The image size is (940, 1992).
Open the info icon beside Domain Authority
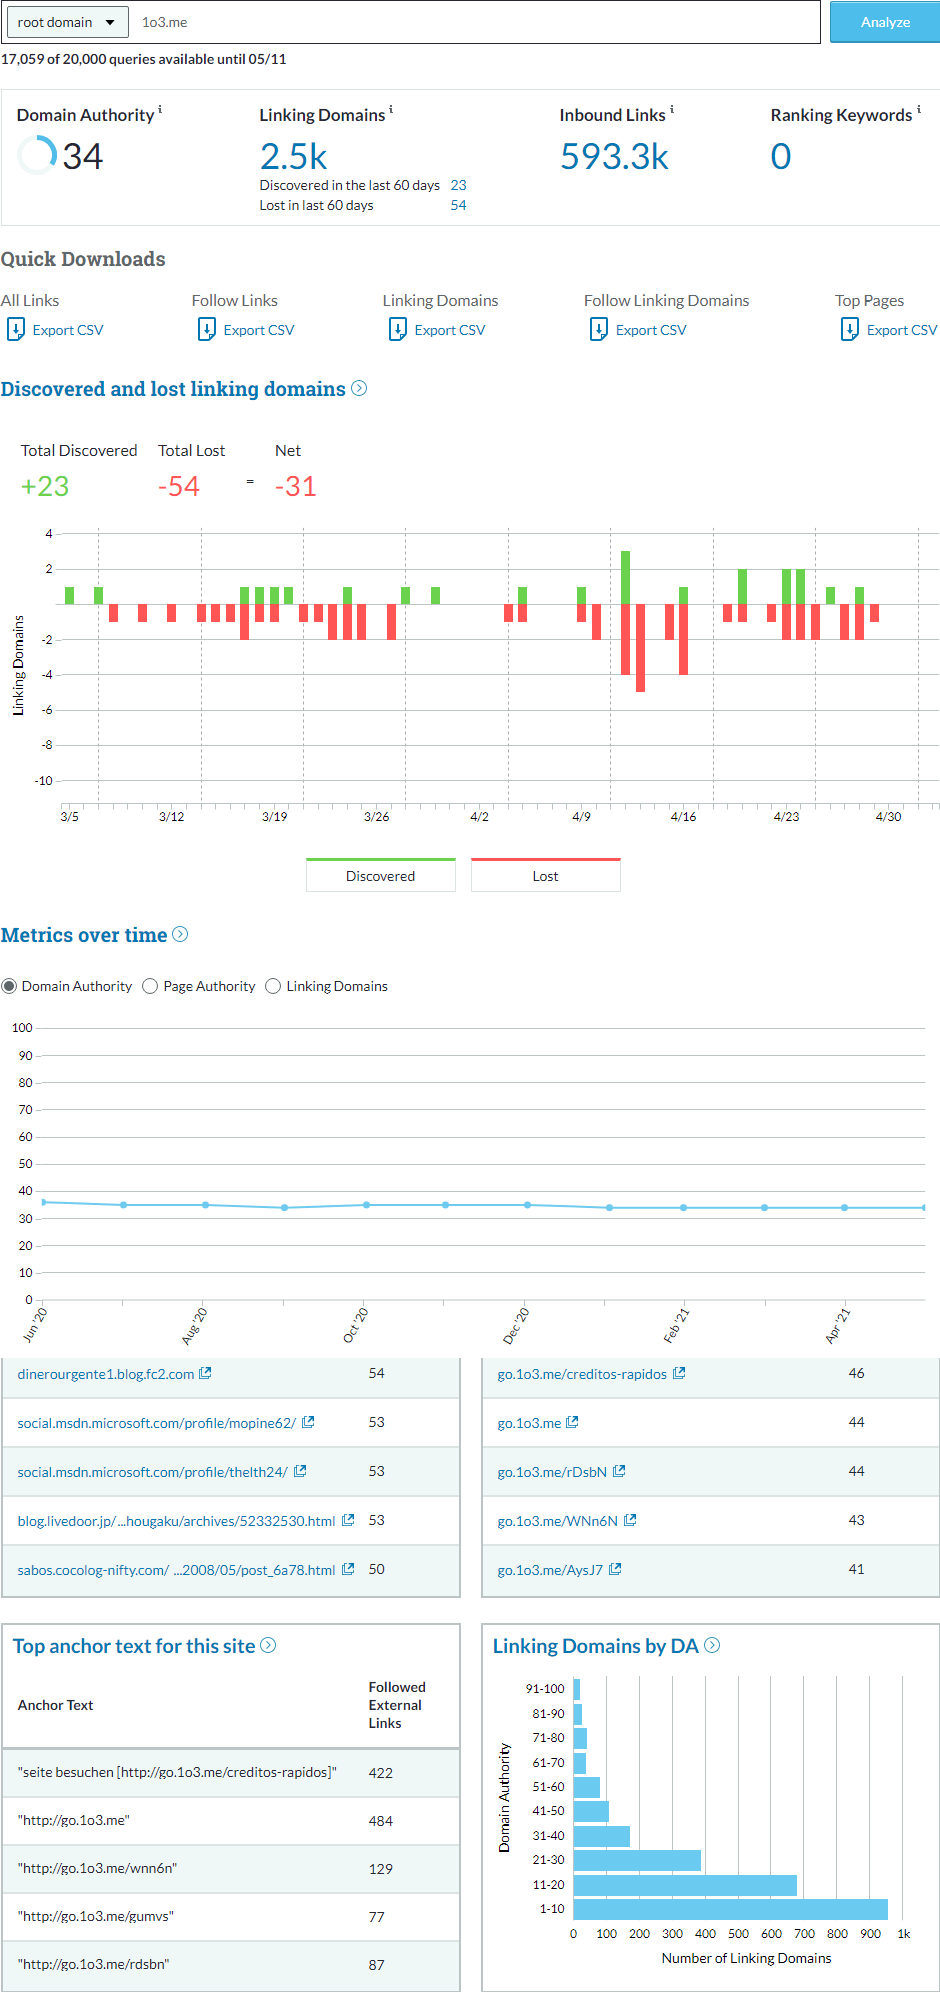click(x=160, y=110)
